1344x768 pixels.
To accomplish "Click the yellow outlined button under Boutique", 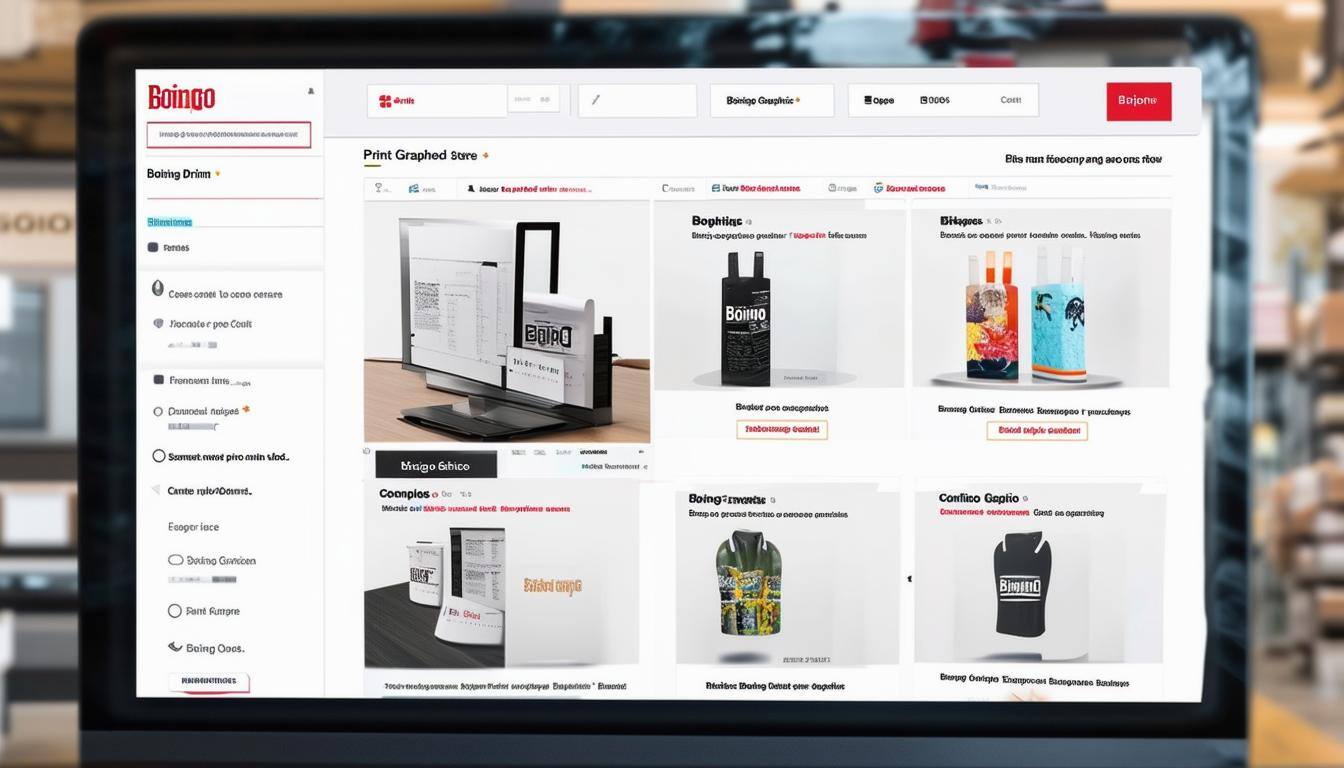I will (x=782, y=429).
